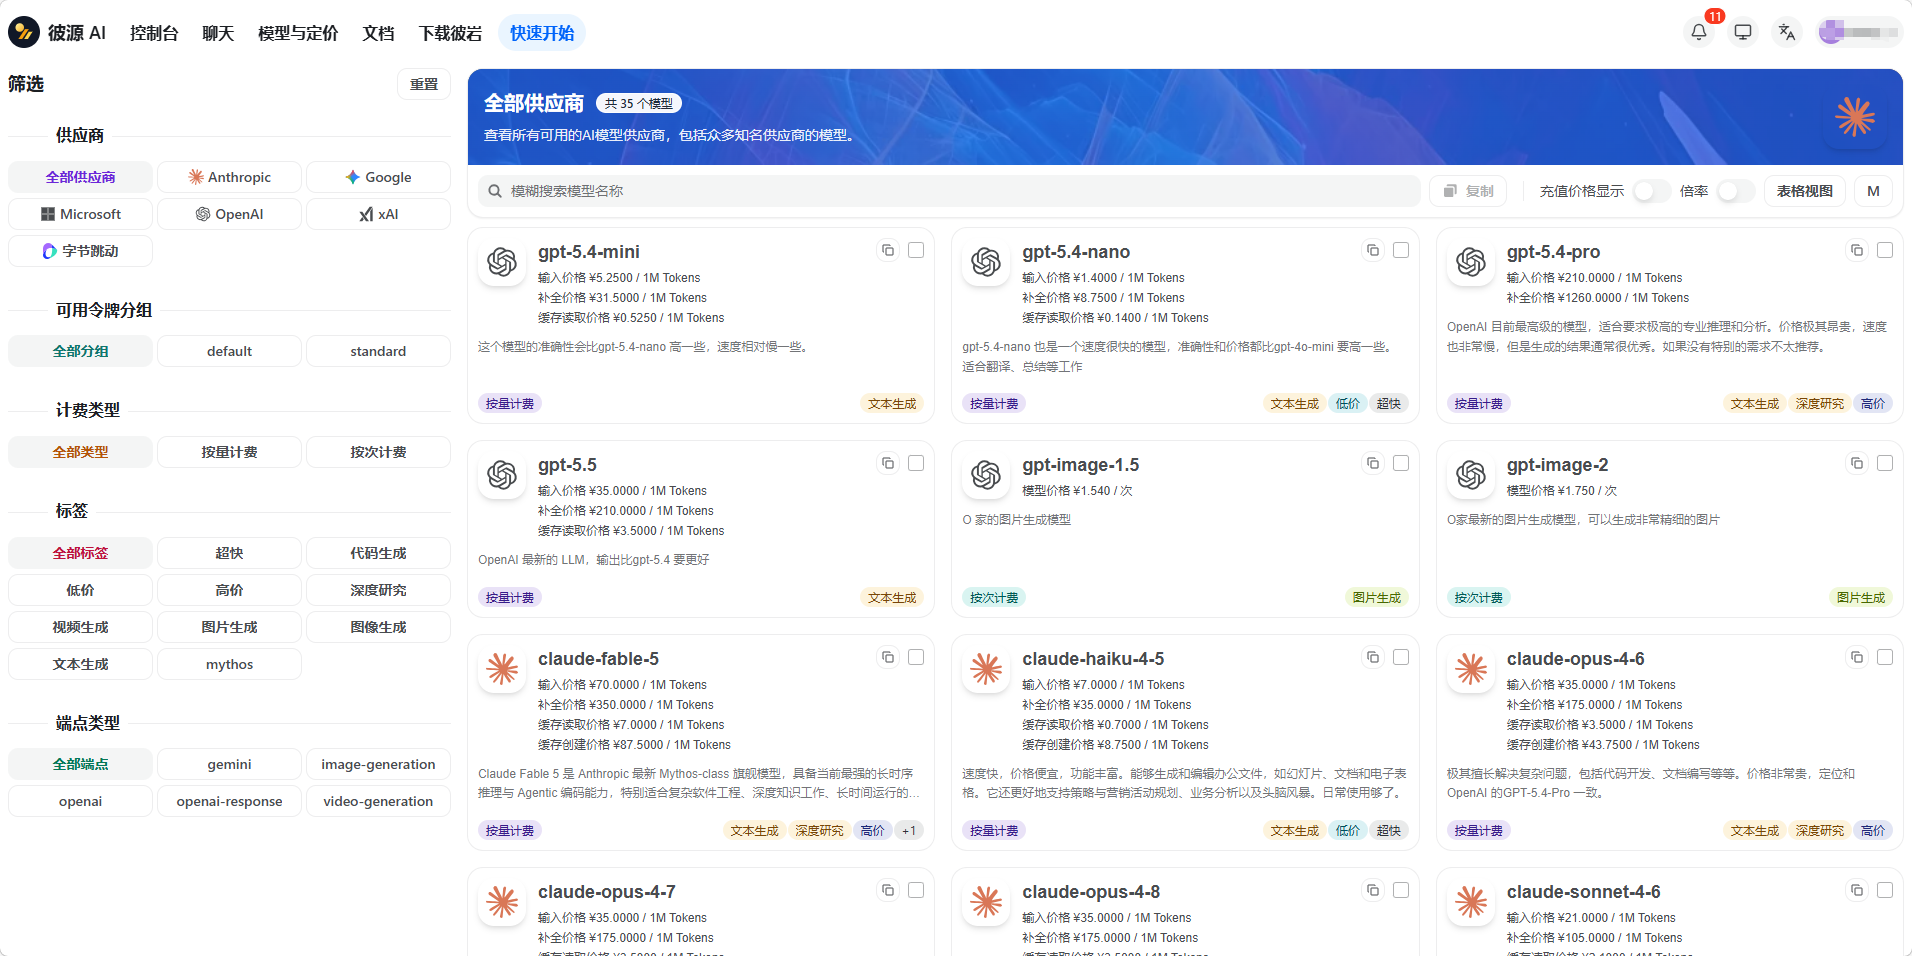Open the 模型与定价 nav item
Viewport: 1912px width, 956px height.
click(x=298, y=33)
